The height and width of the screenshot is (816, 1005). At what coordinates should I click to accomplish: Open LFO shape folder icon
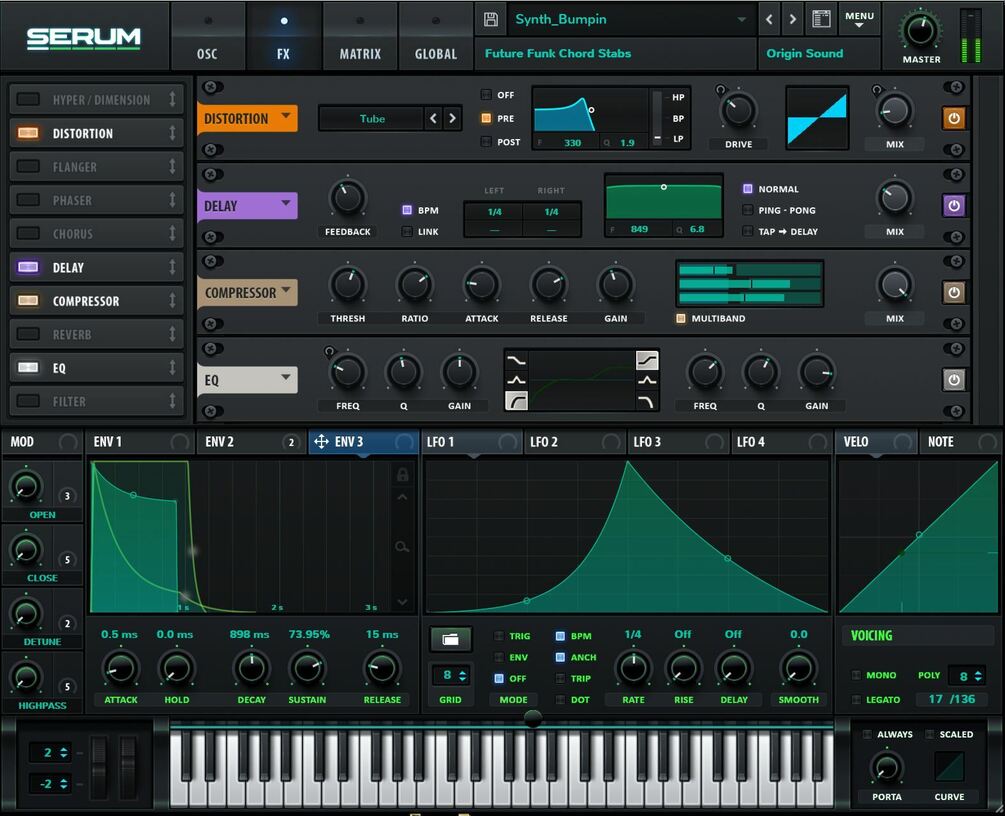click(x=451, y=639)
